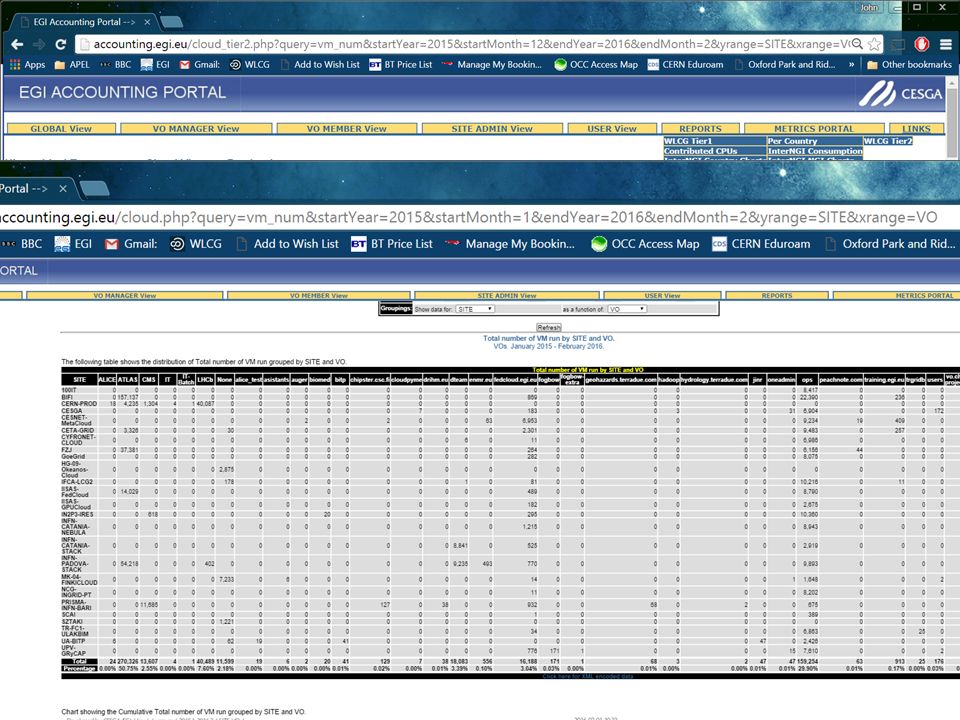This screenshot has height=720, width=960.
Task: Open new tab in lower browser window
Action: coord(94,189)
